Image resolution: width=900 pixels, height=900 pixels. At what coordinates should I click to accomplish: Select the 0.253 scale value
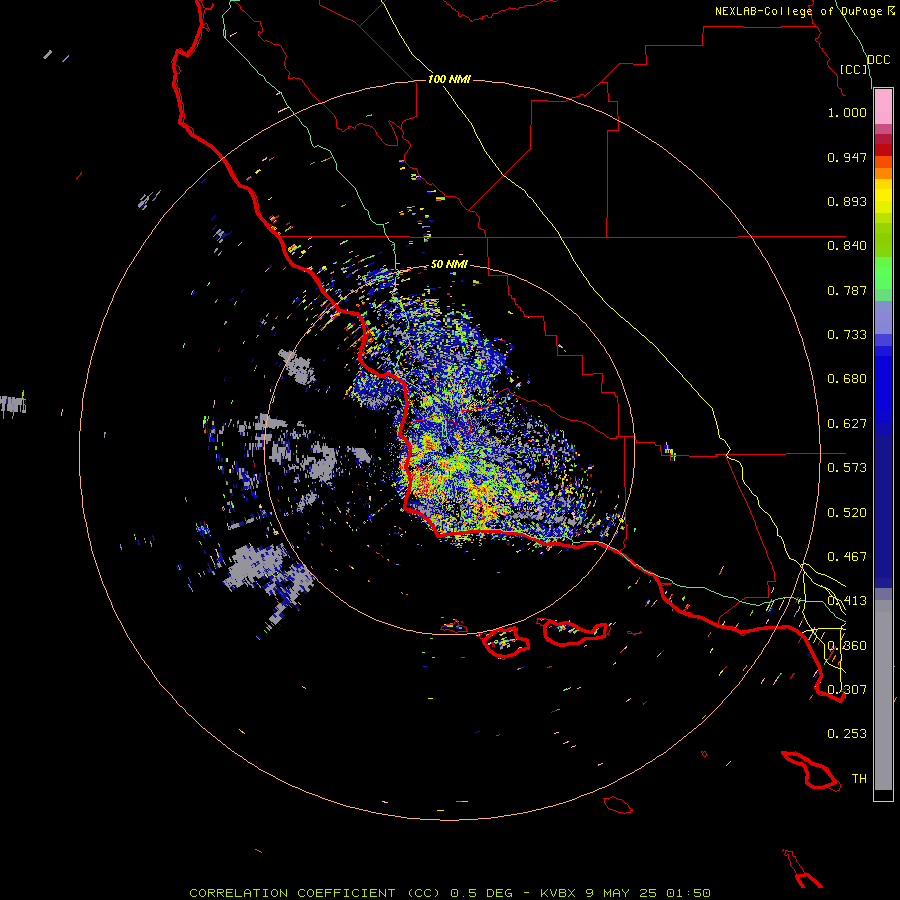click(847, 734)
